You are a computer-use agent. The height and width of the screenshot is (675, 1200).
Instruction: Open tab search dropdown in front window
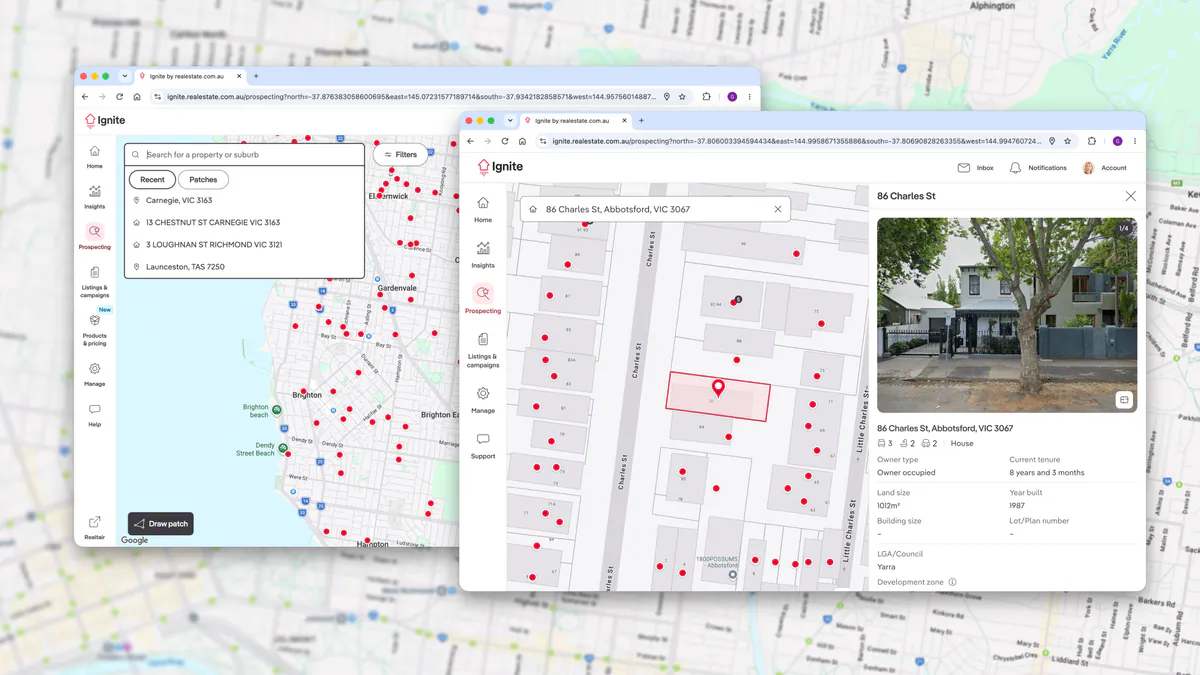click(x=510, y=120)
